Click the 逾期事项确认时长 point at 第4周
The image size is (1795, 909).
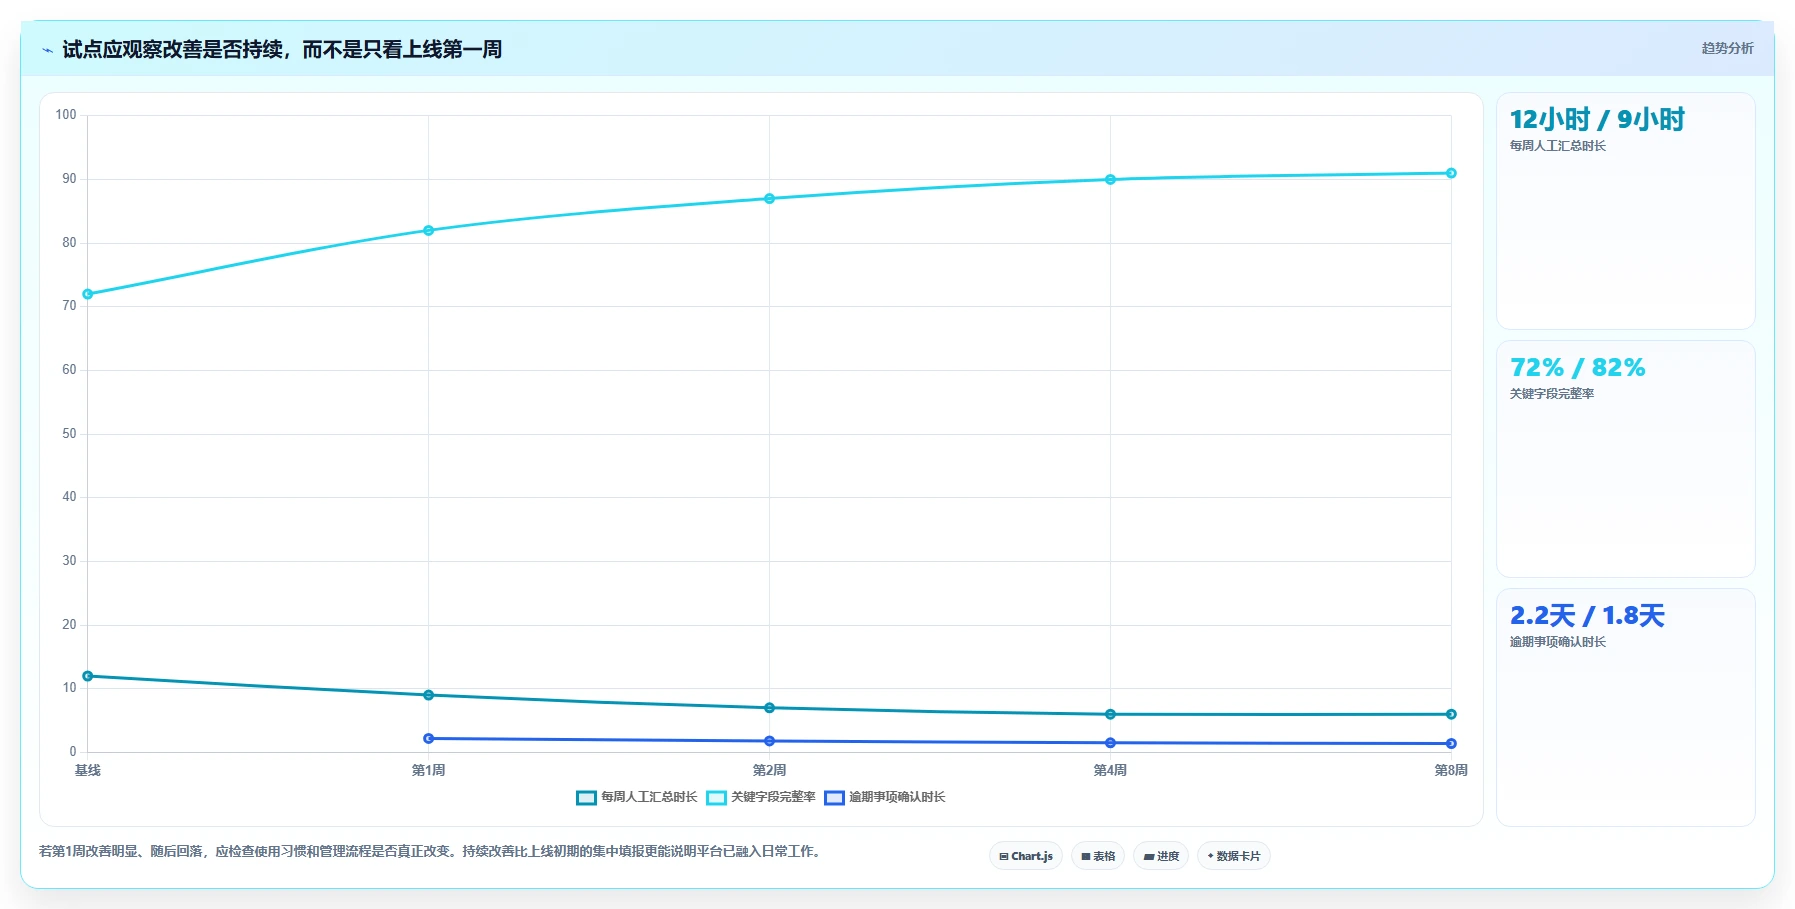[x=1110, y=743]
